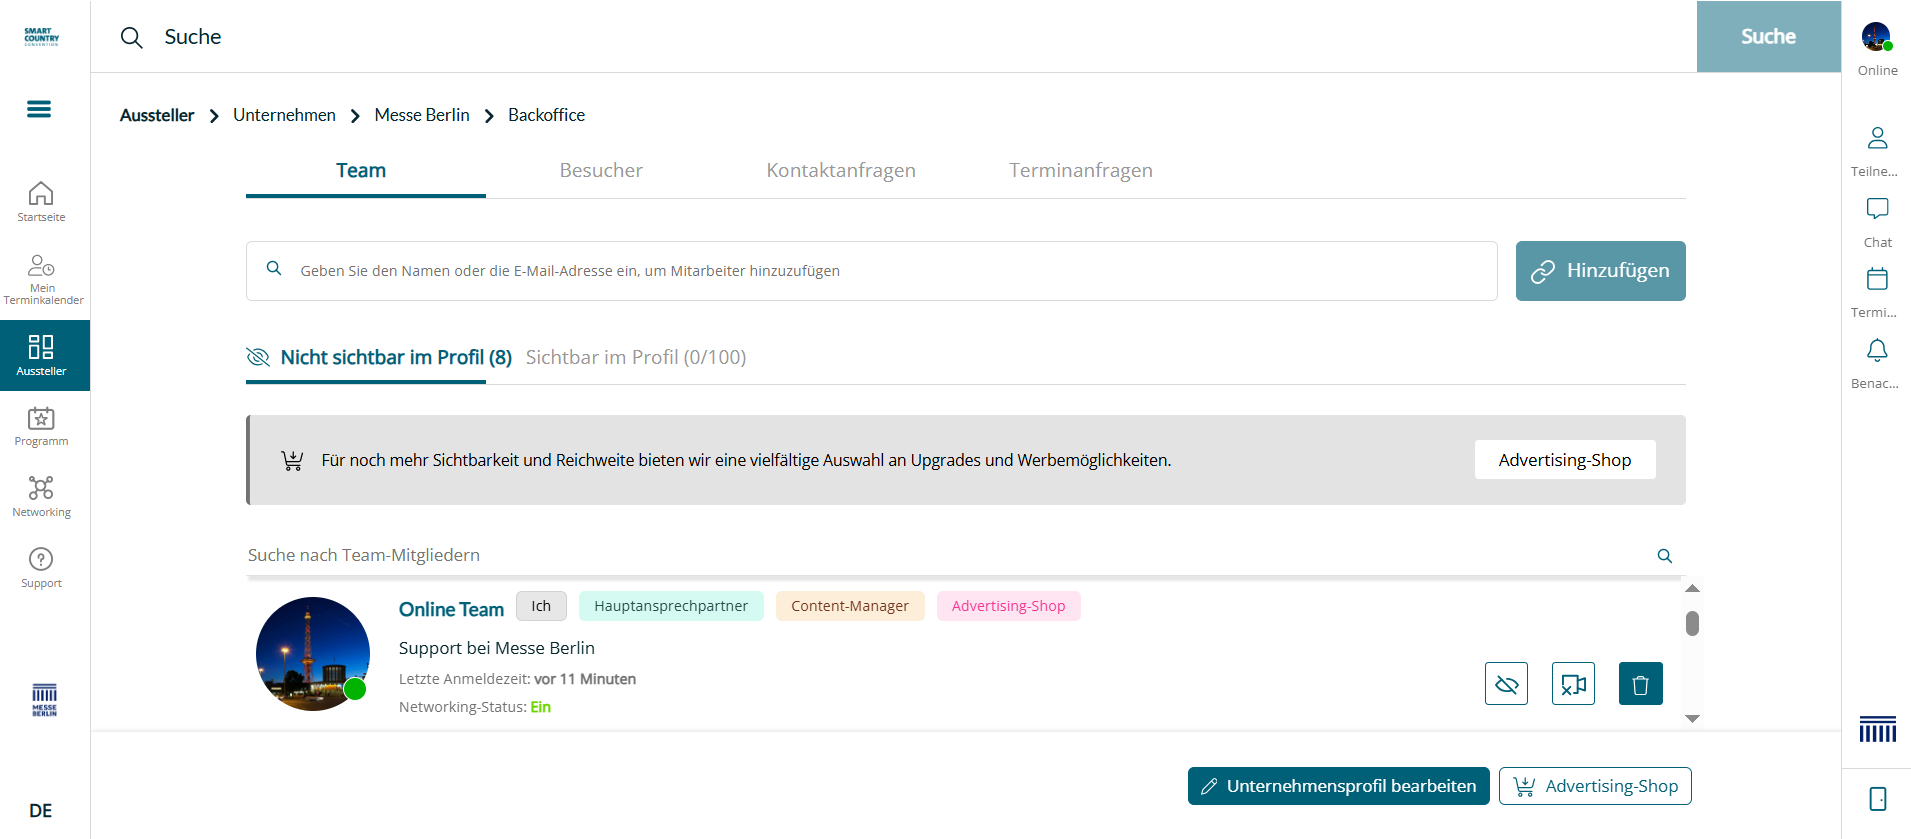Open the Networking section
This screenshot has height=839, width=1911.
click(x=41, y=497)
